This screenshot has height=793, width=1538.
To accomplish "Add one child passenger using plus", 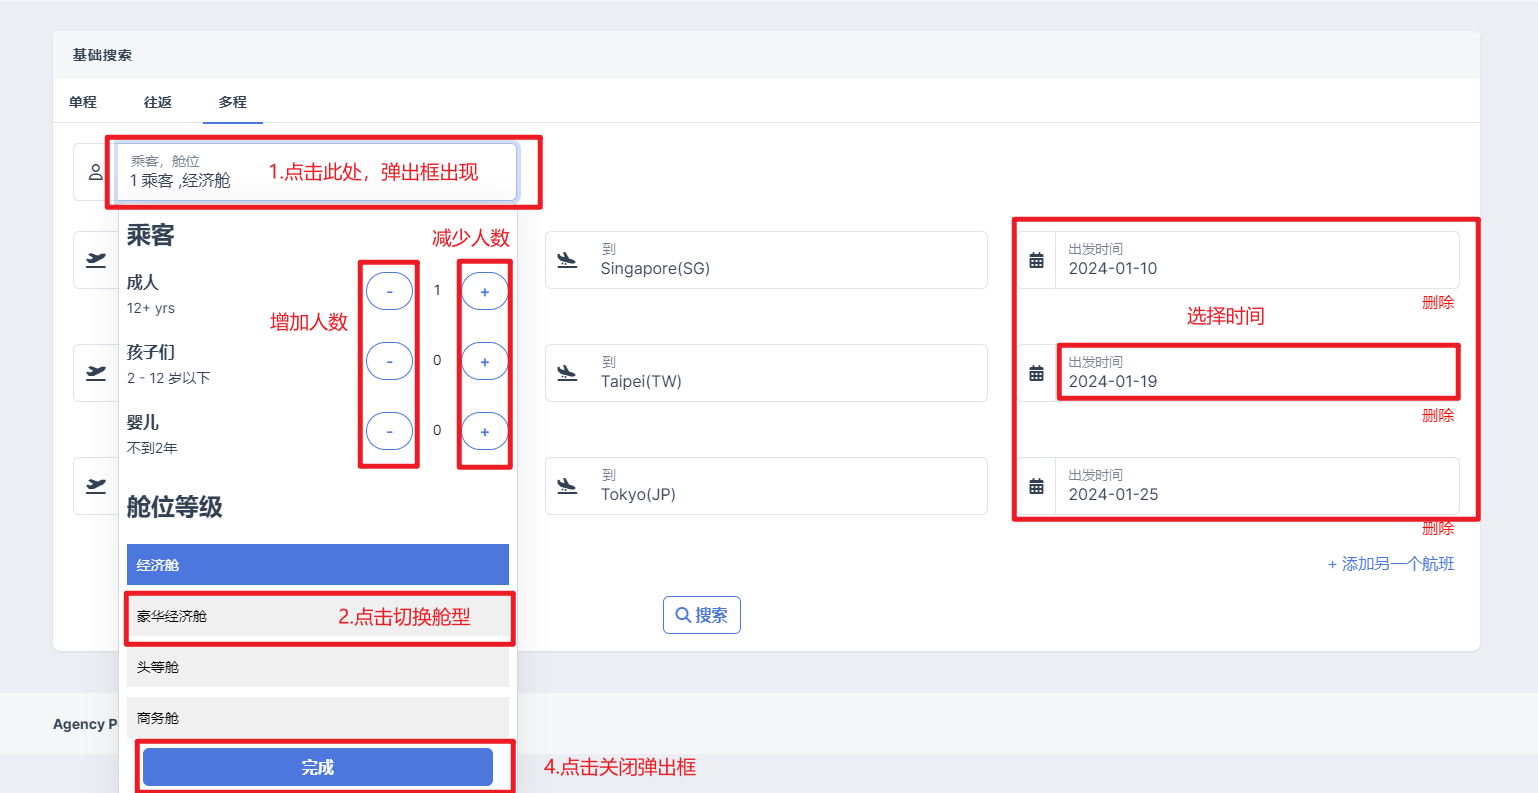I will [485, 362].
